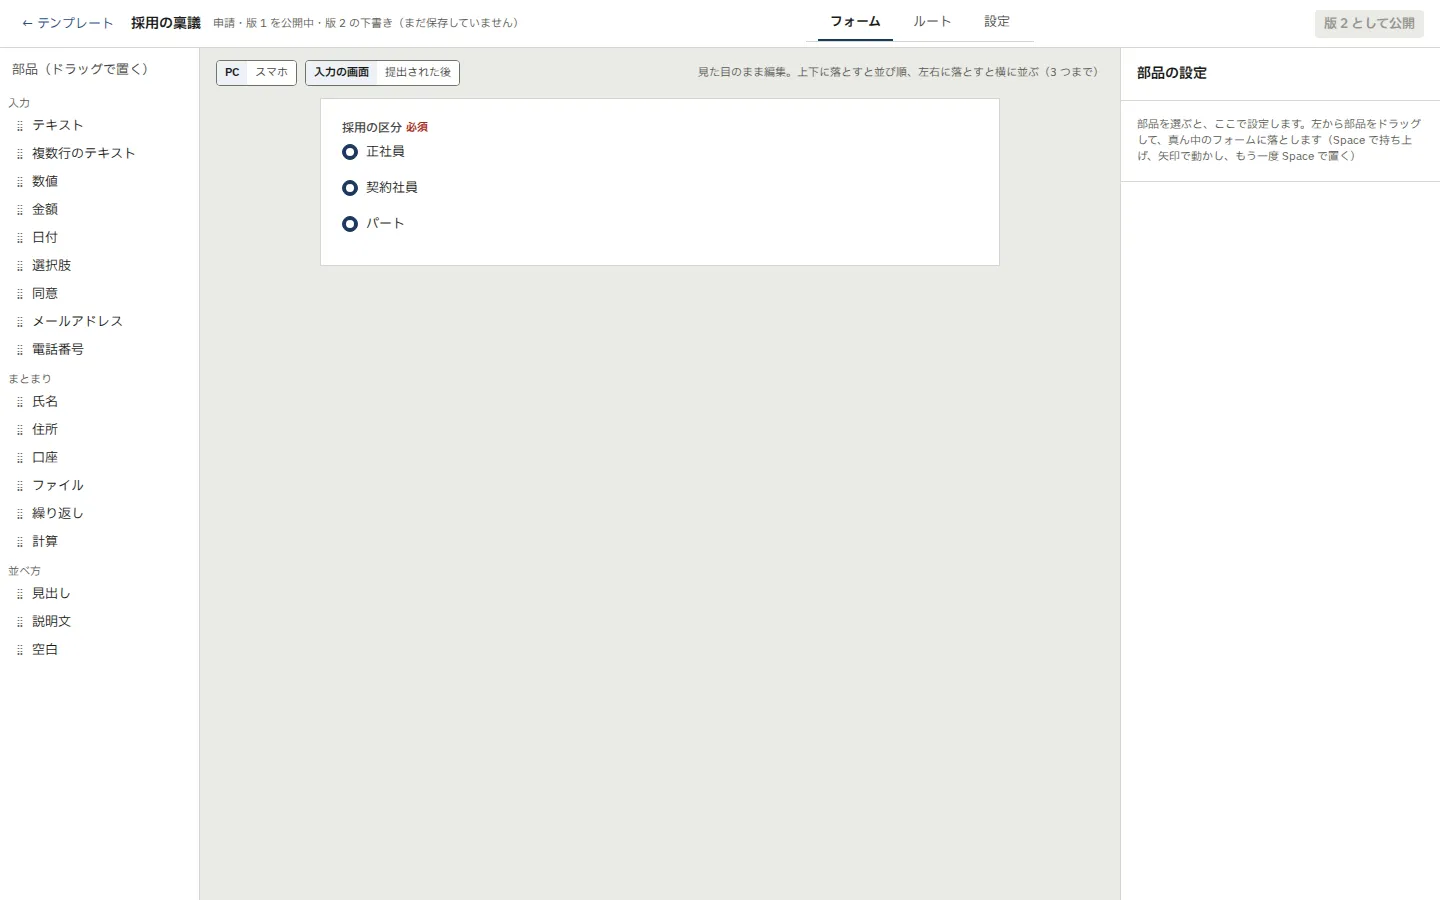Click the drag handle beside 口座
1440x900 pixels.
click(x=20, y=458)
